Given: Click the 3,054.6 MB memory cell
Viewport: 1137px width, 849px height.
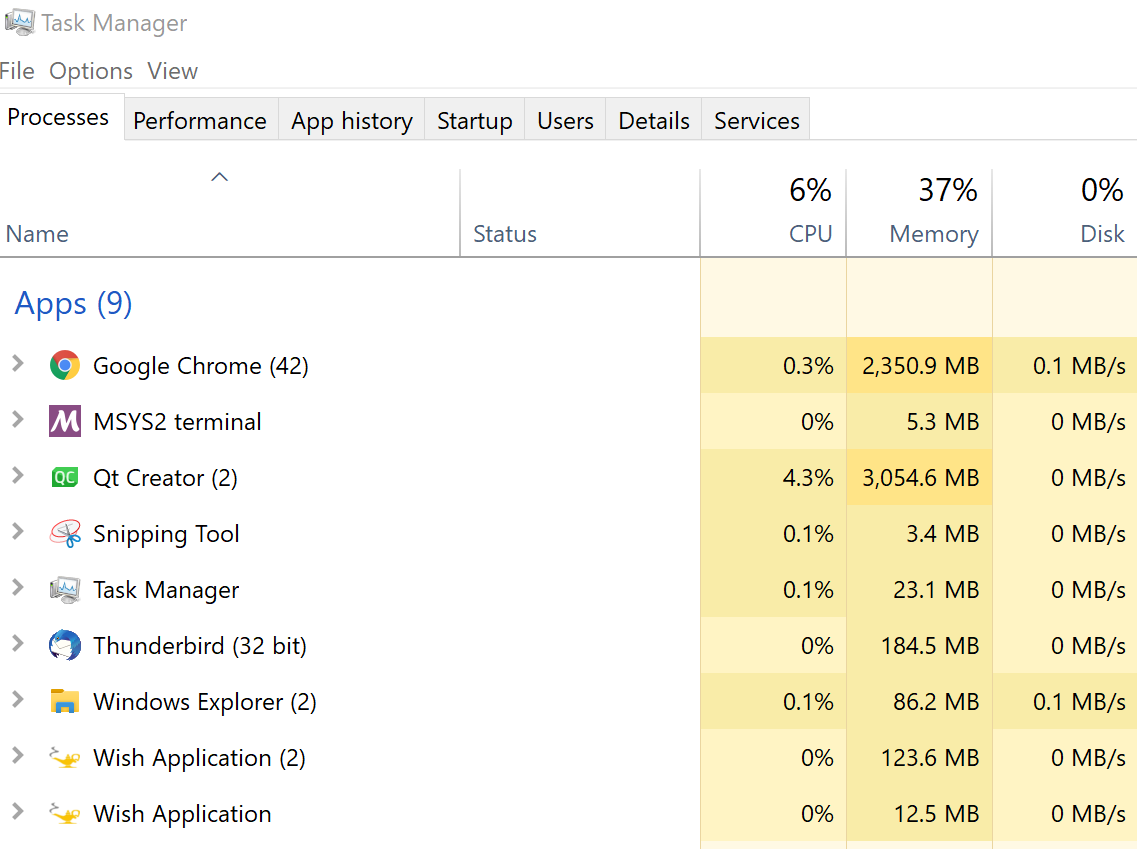Looking at the screenshot, I should click(x=919, y=478).
